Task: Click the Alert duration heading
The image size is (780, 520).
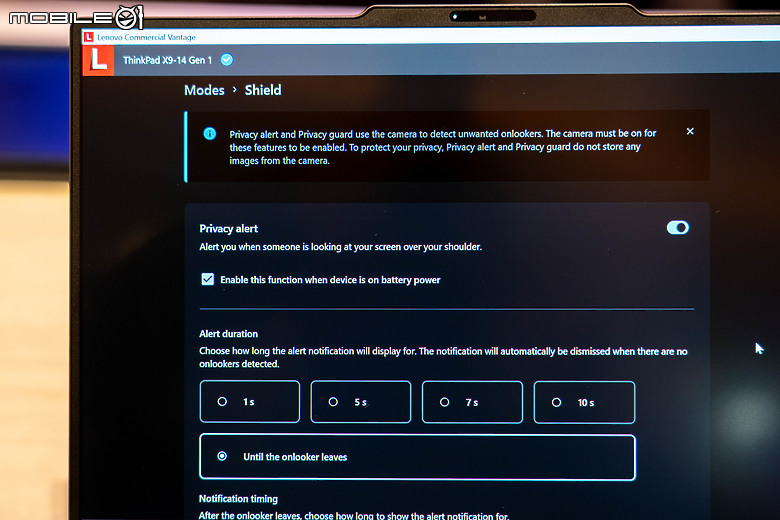Action: click(x=228, y=333)
